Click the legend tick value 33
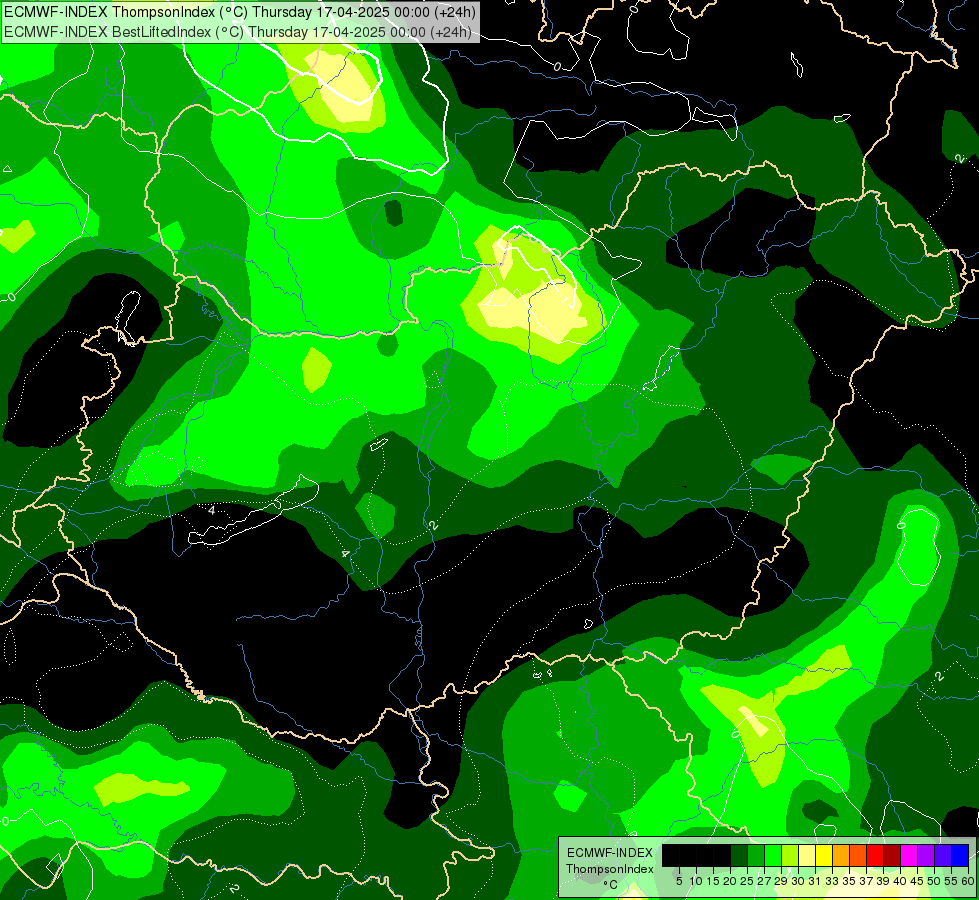 tap(832, 881)
